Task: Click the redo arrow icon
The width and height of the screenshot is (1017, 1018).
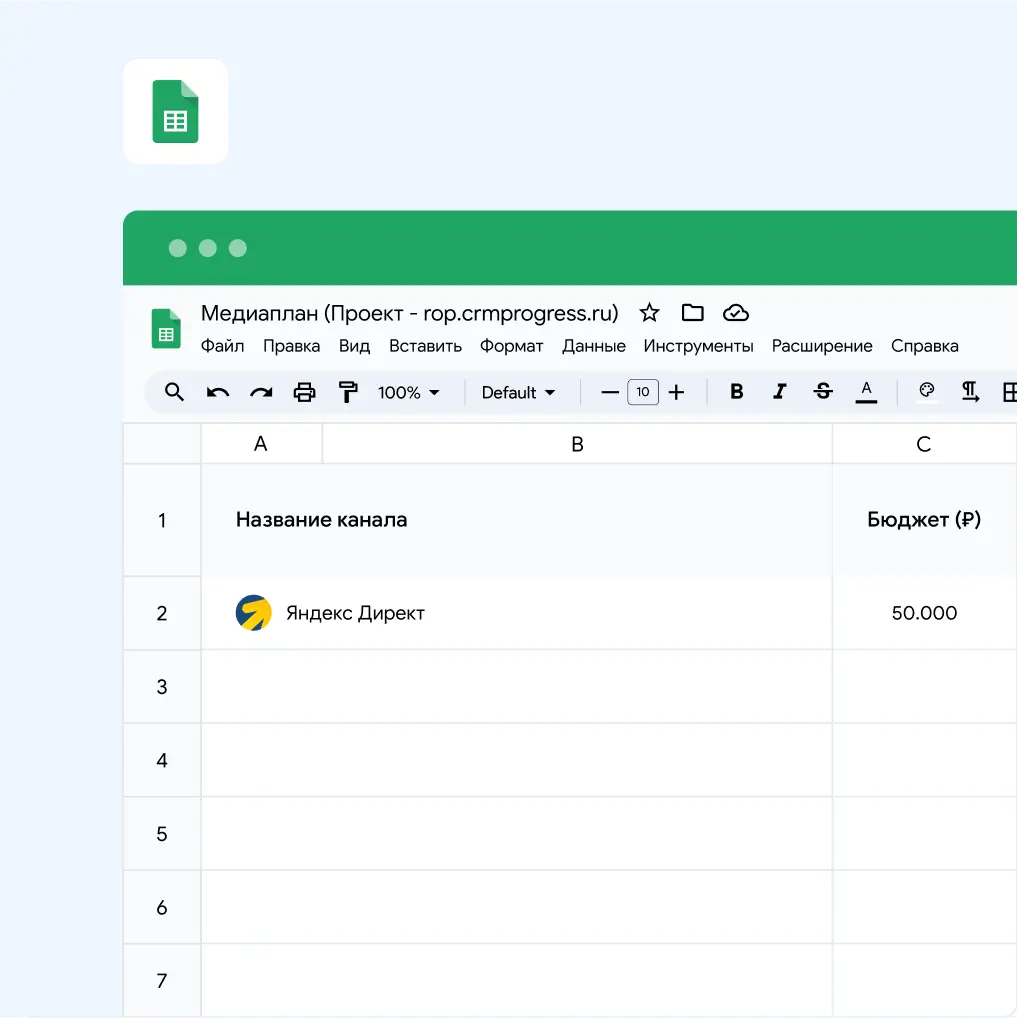Action: tap(261, 392)
